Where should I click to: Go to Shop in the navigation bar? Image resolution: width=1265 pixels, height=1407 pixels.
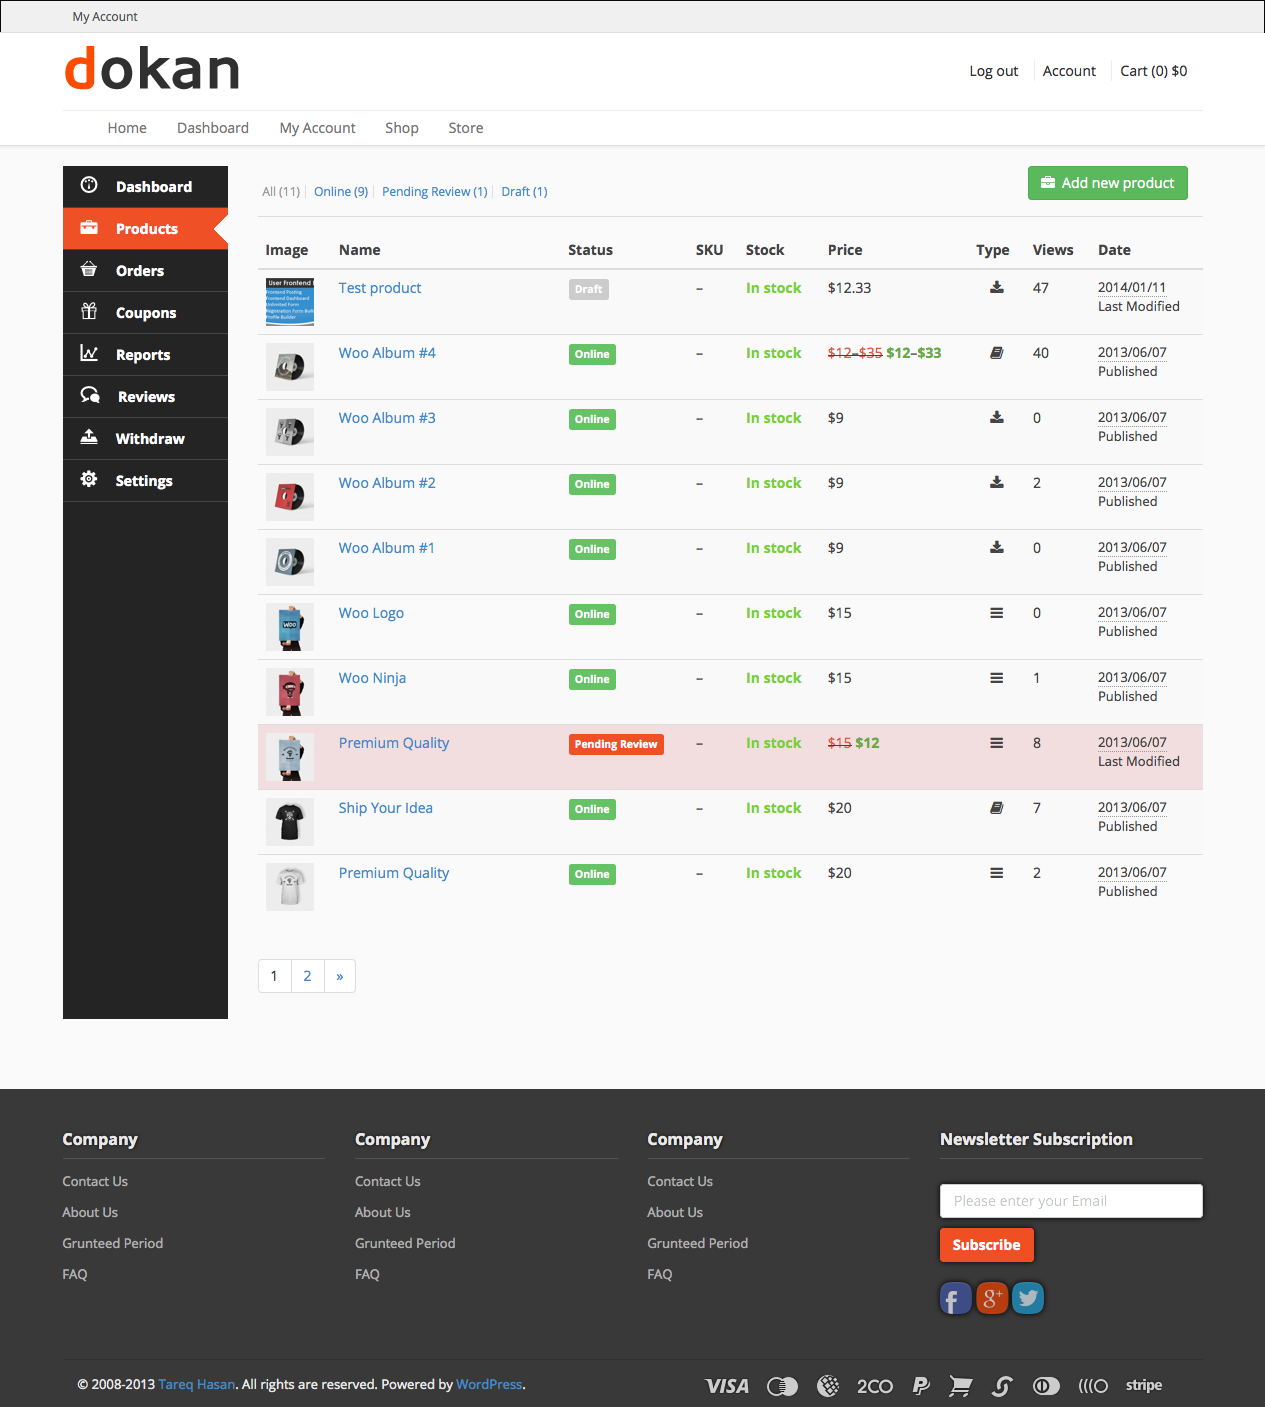point(402,128)
